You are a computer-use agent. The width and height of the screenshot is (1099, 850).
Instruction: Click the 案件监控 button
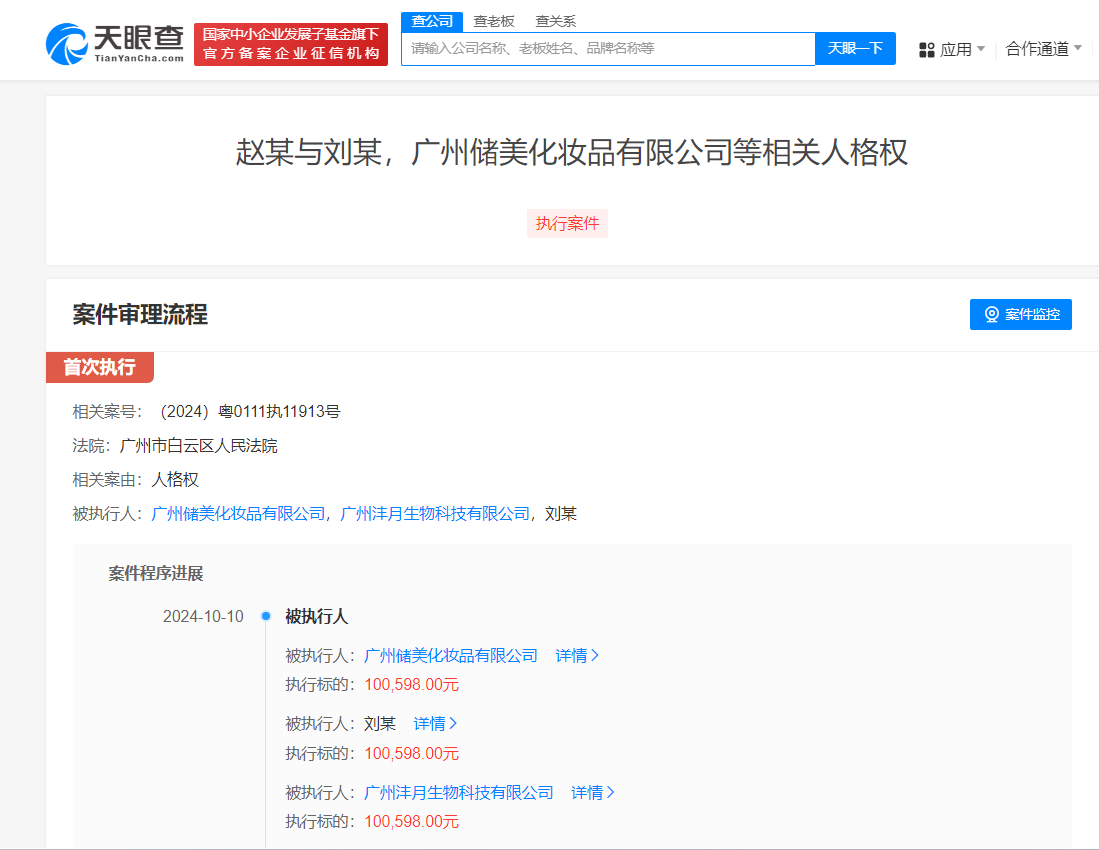(1020, 315)
